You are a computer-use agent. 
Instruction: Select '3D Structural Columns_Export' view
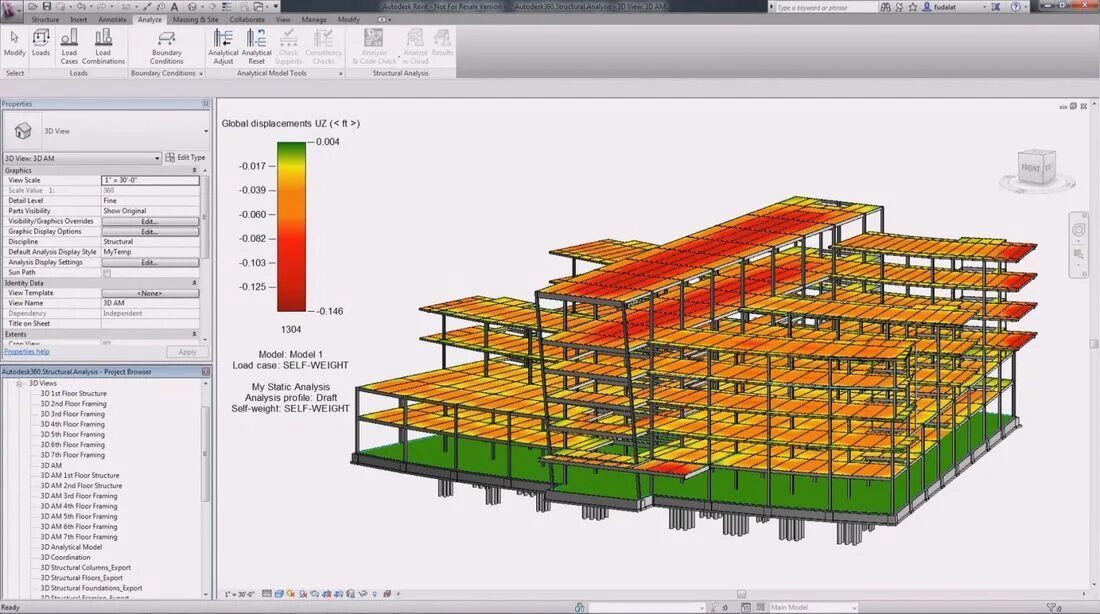[x=85, y=568]
